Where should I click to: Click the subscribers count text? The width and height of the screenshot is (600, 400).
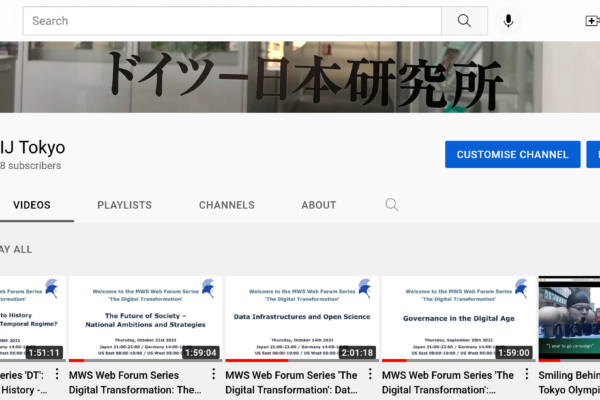tap(31, 166)
